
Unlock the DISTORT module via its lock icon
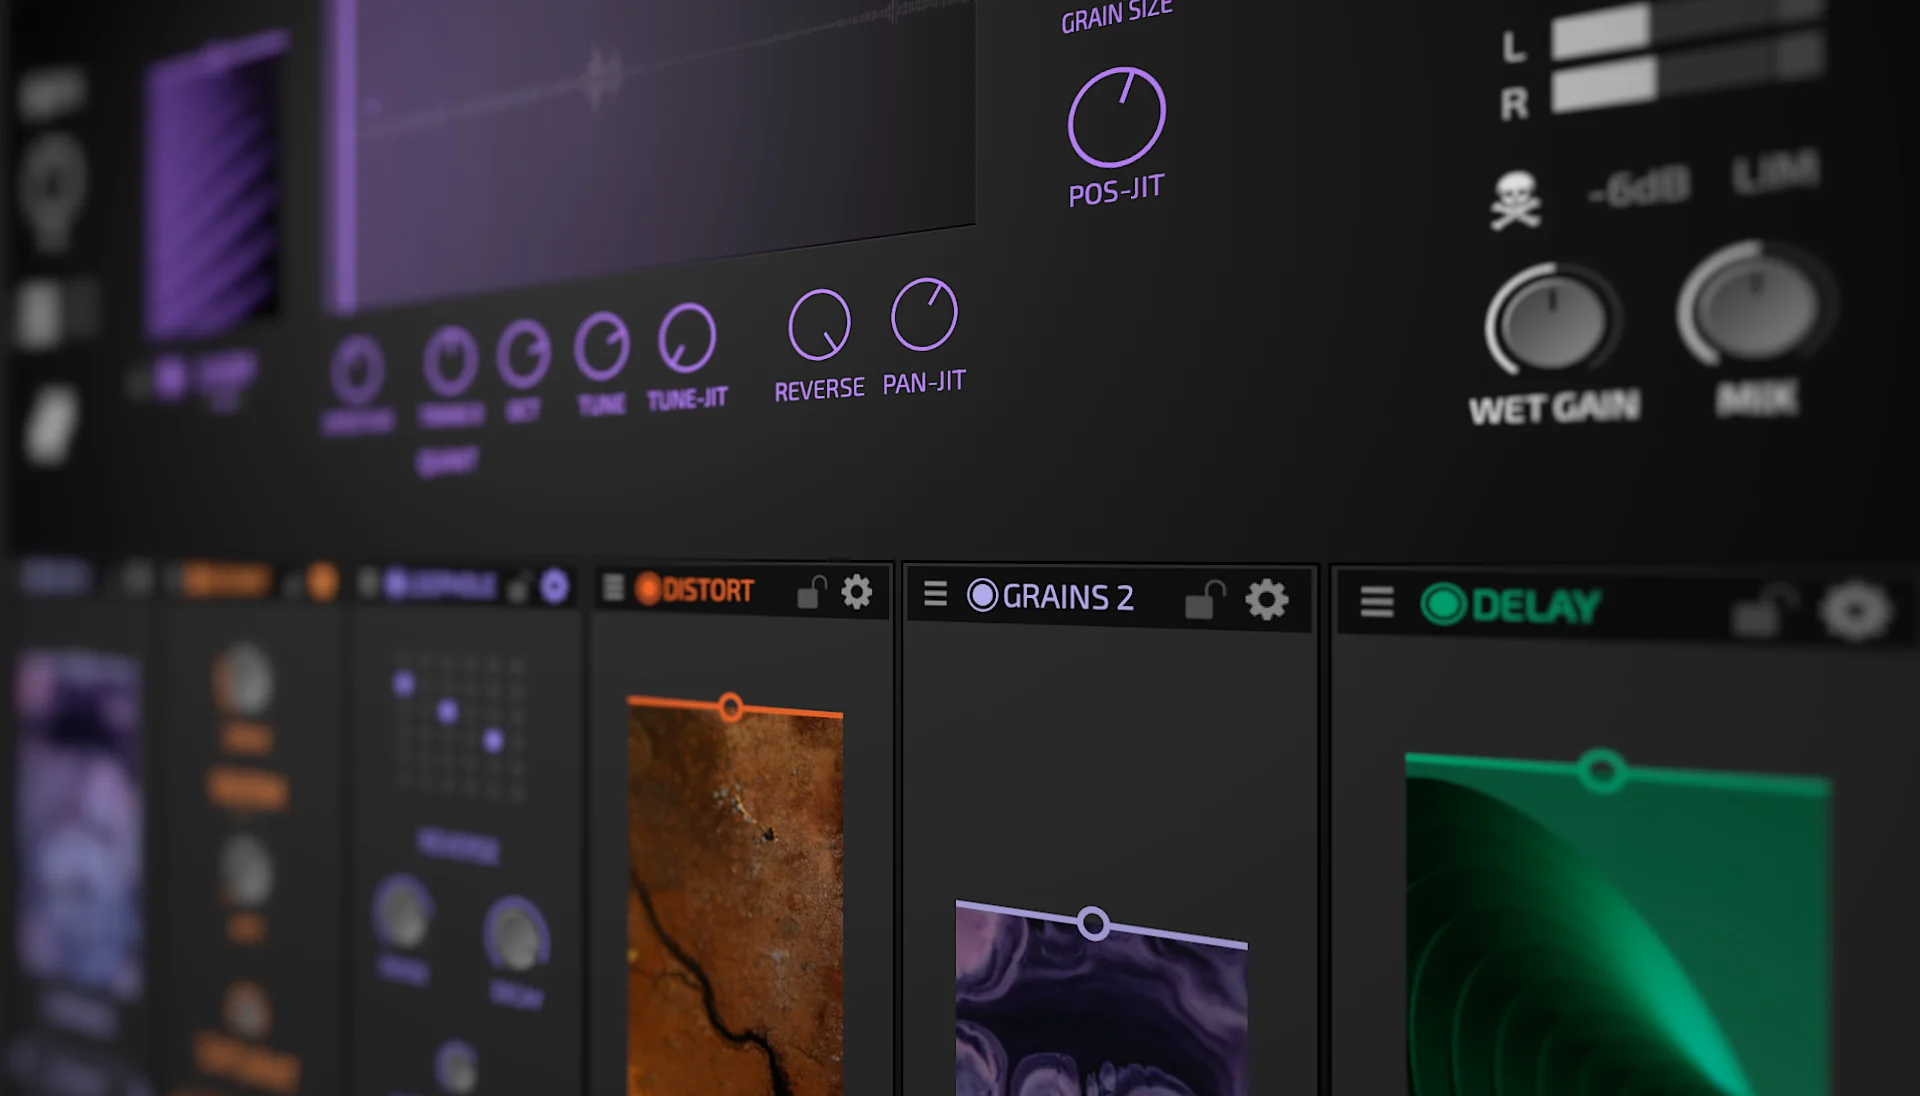tap(810, 592)
